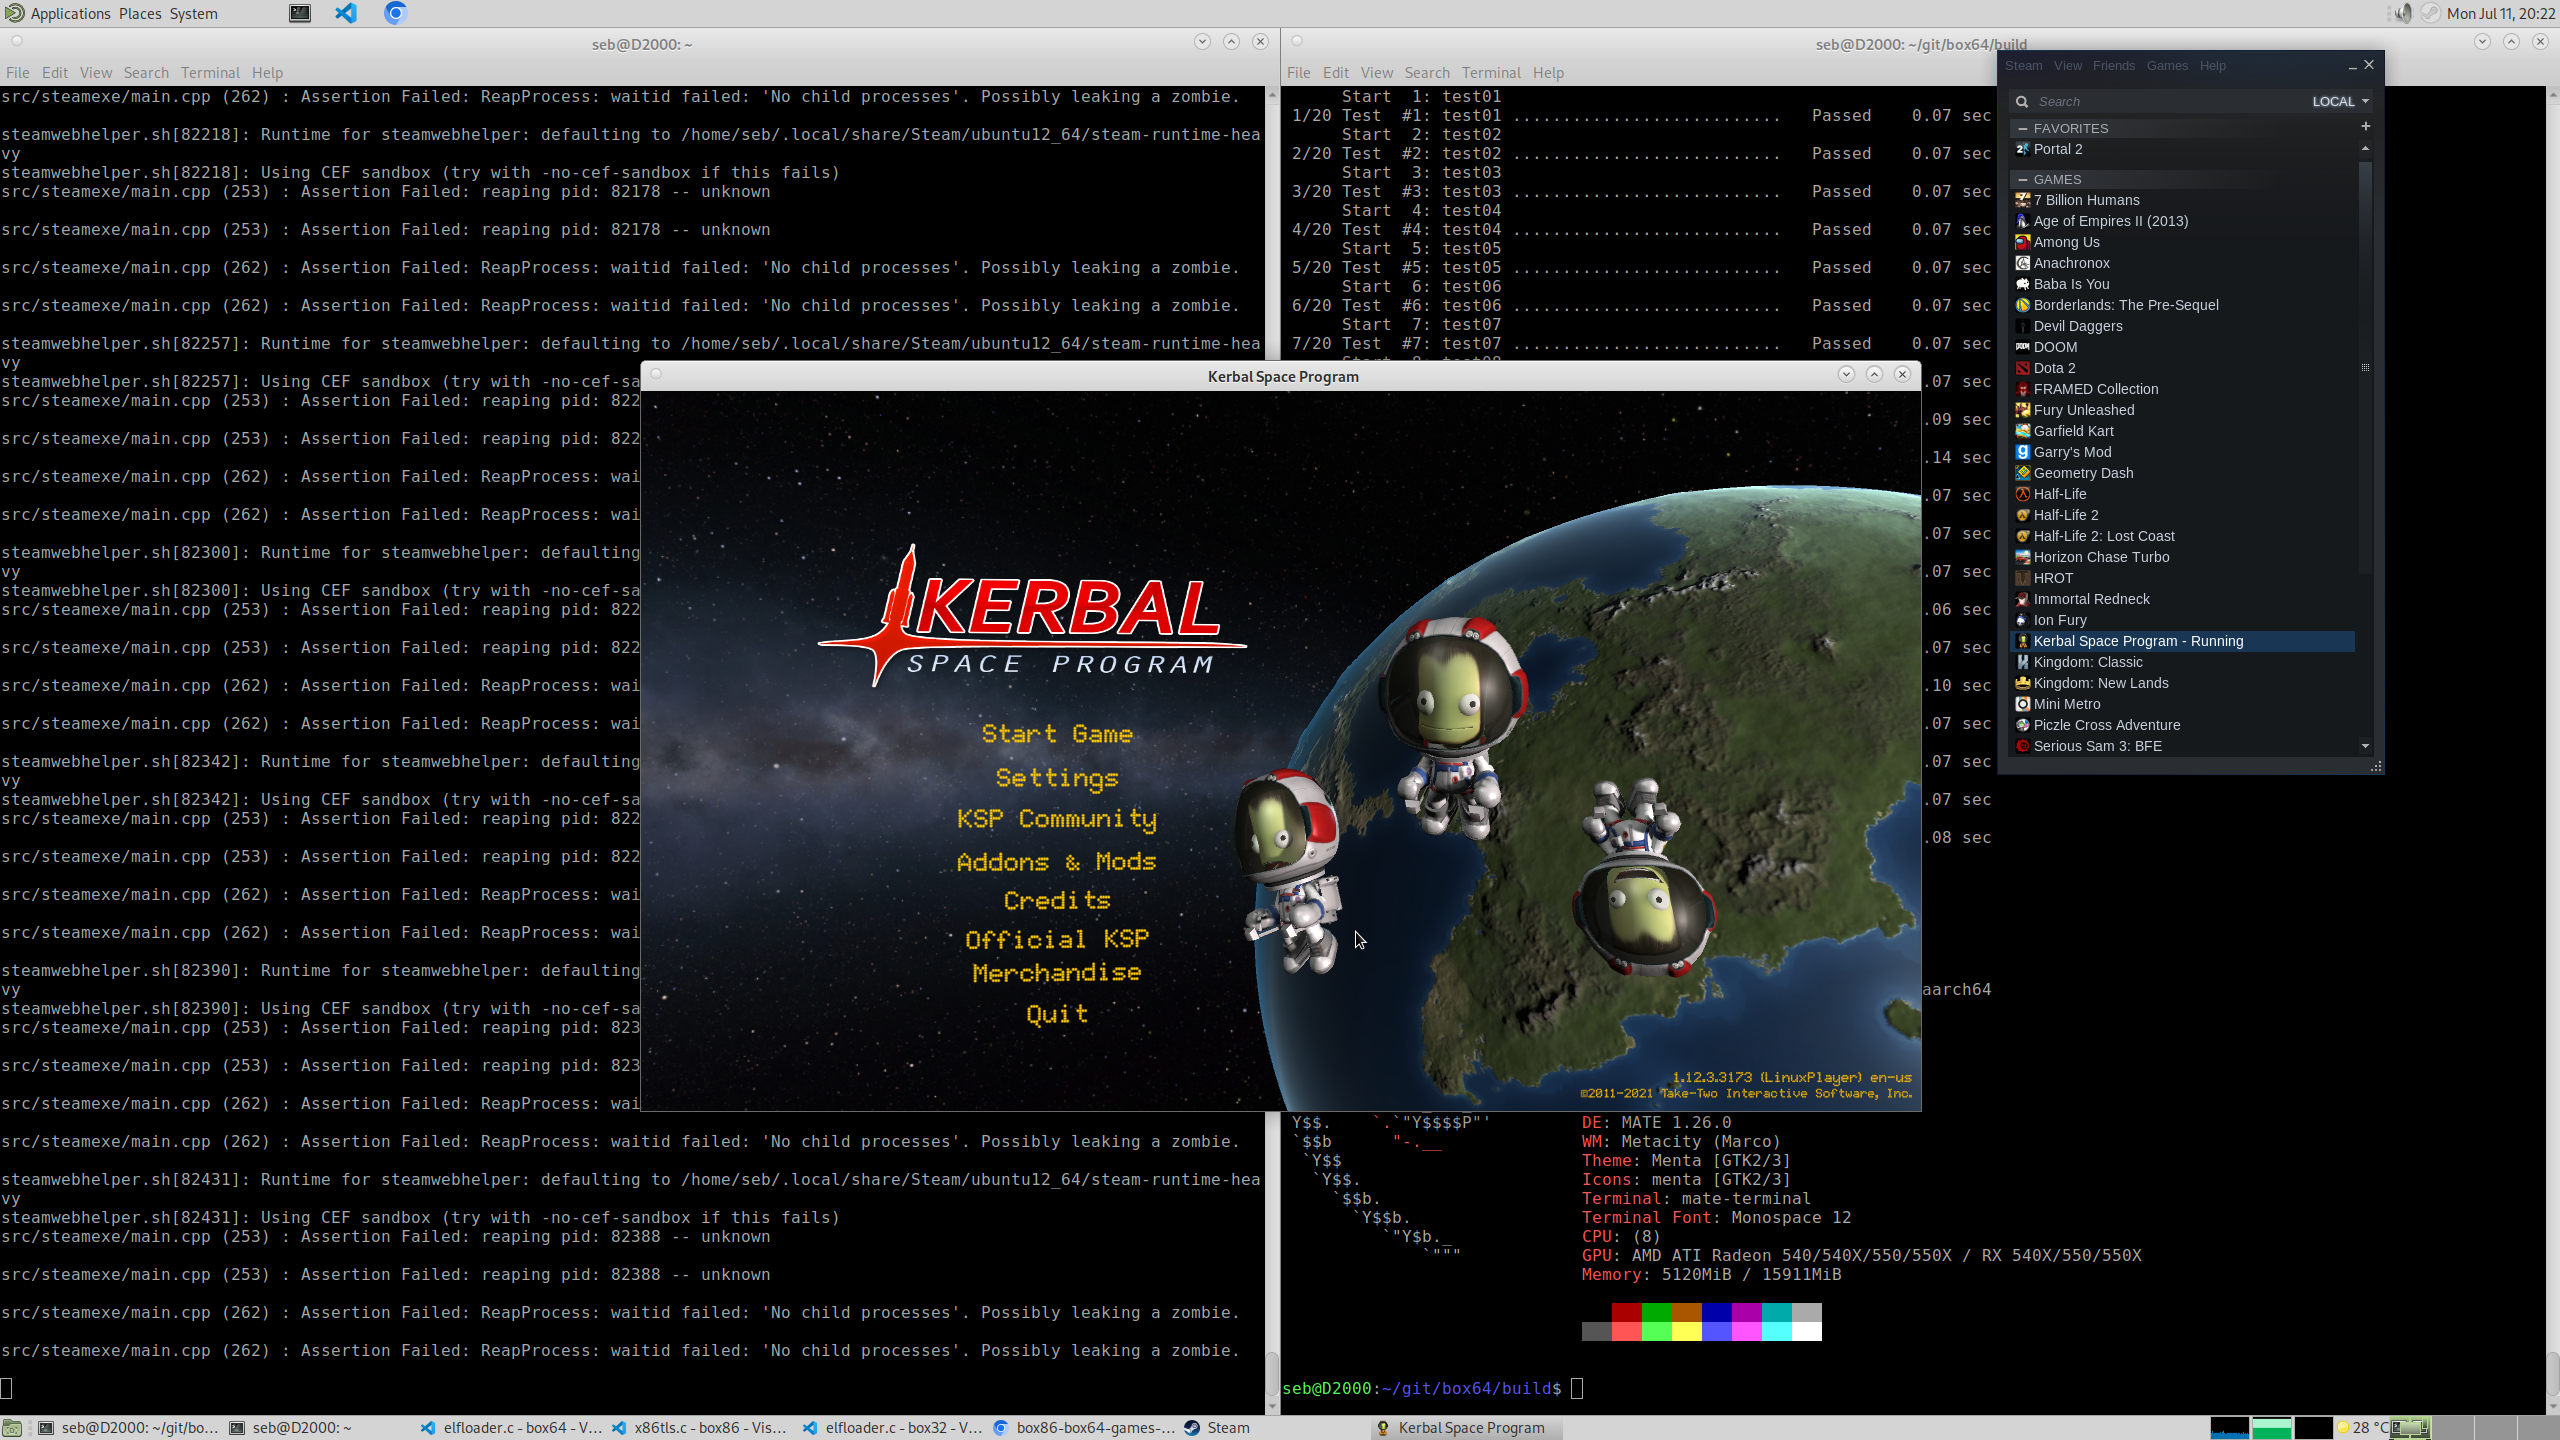
Task: Click Start Game in Kerbal menu
Action: 1057,734
